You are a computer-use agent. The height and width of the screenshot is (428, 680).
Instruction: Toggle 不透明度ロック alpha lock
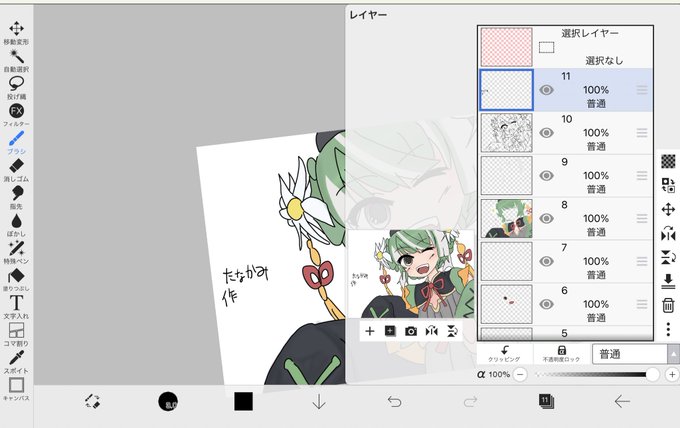click(561, 354)
